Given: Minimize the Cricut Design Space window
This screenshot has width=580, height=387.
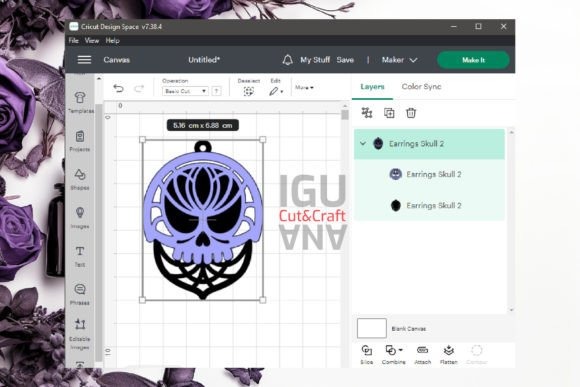Looking at the screenshot, I should coord(454,26).
